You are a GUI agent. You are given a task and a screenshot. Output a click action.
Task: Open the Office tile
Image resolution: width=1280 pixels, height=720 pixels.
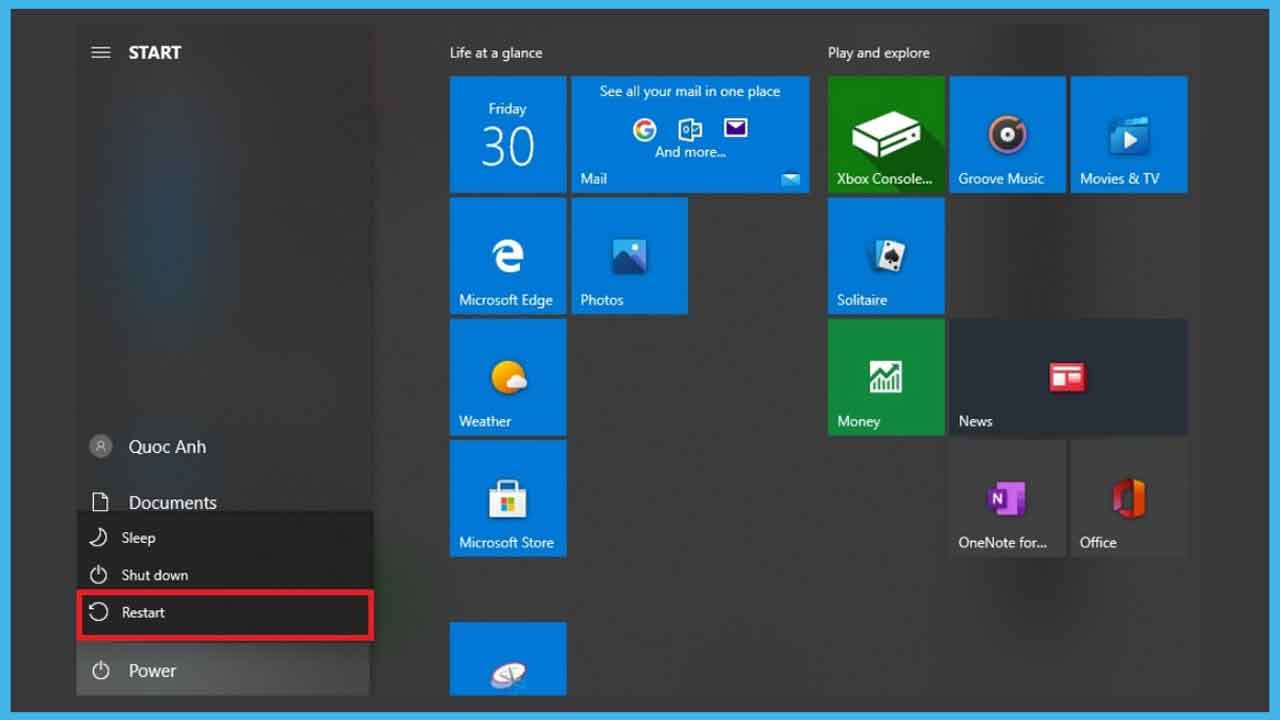point(1128,498)
